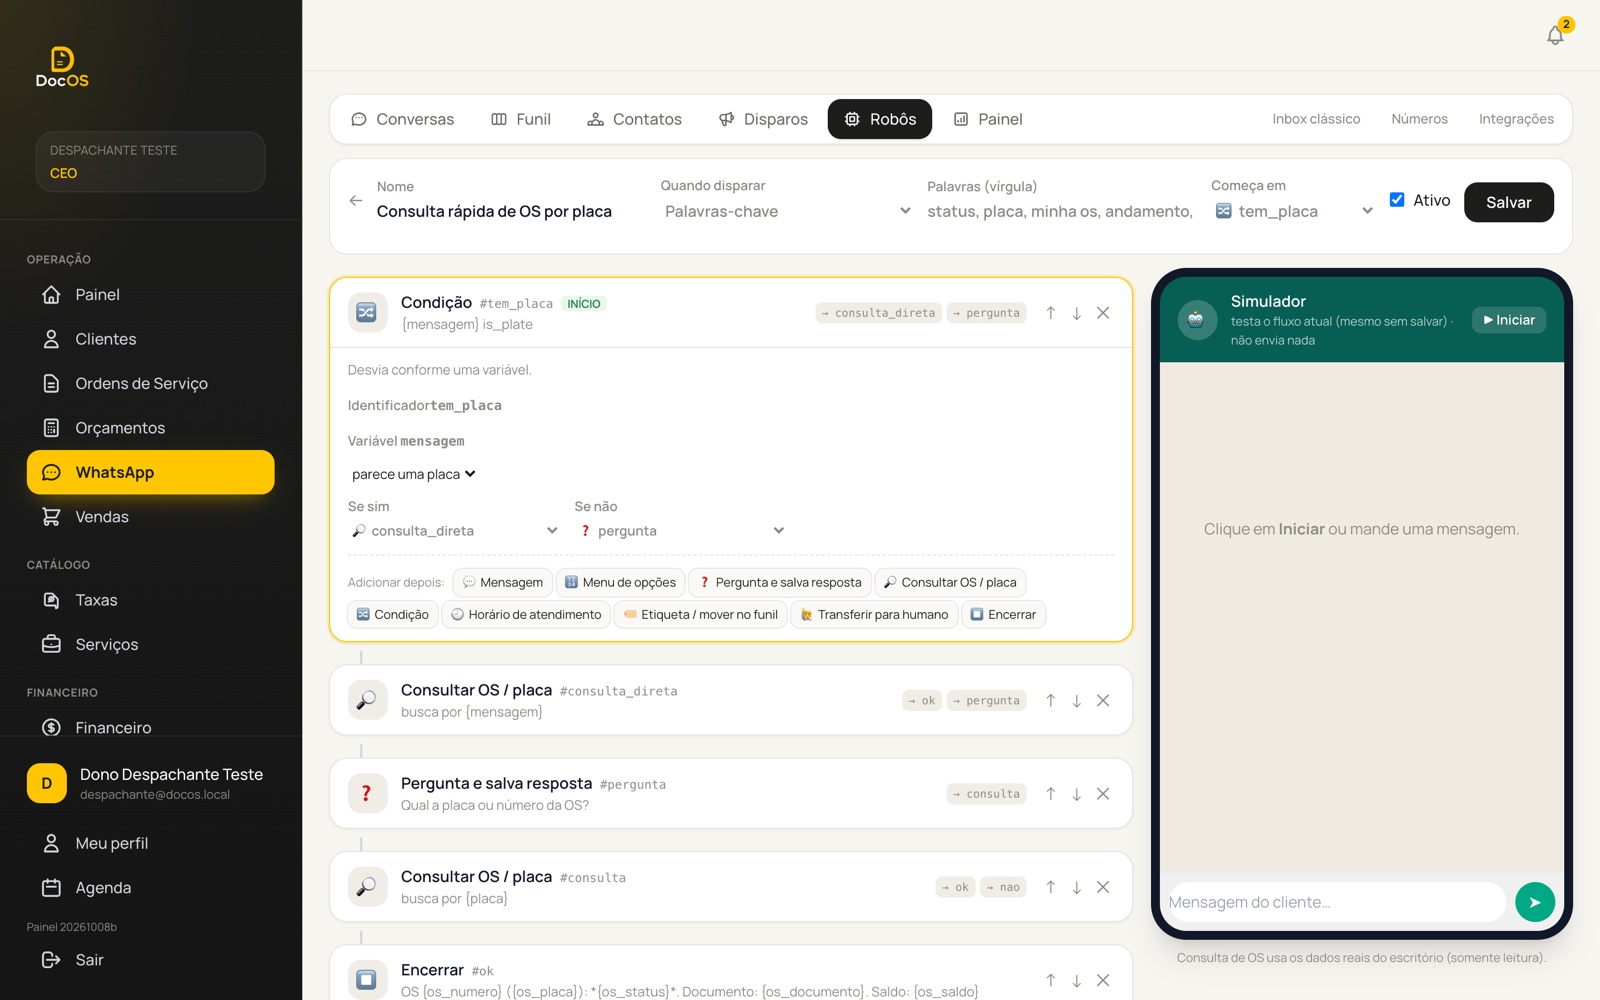Open the Painel tab in the top bar

coord(988,119)
